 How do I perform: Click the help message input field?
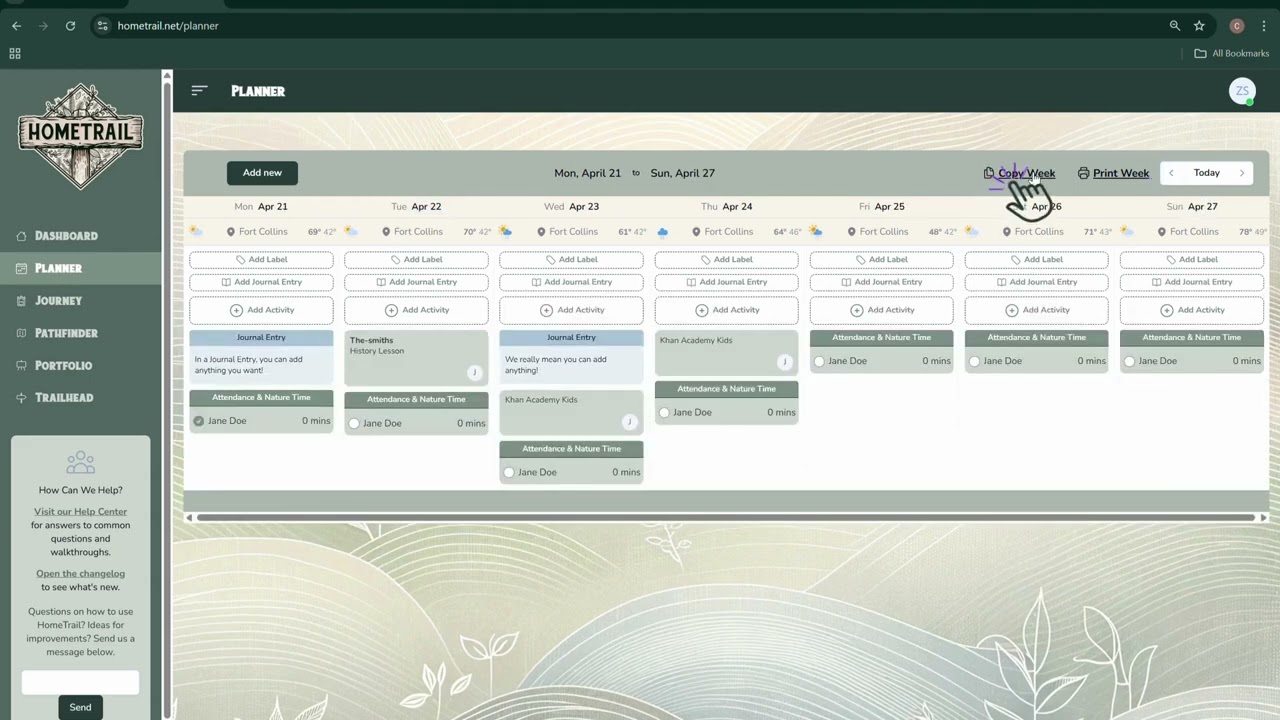click(80, 682)
